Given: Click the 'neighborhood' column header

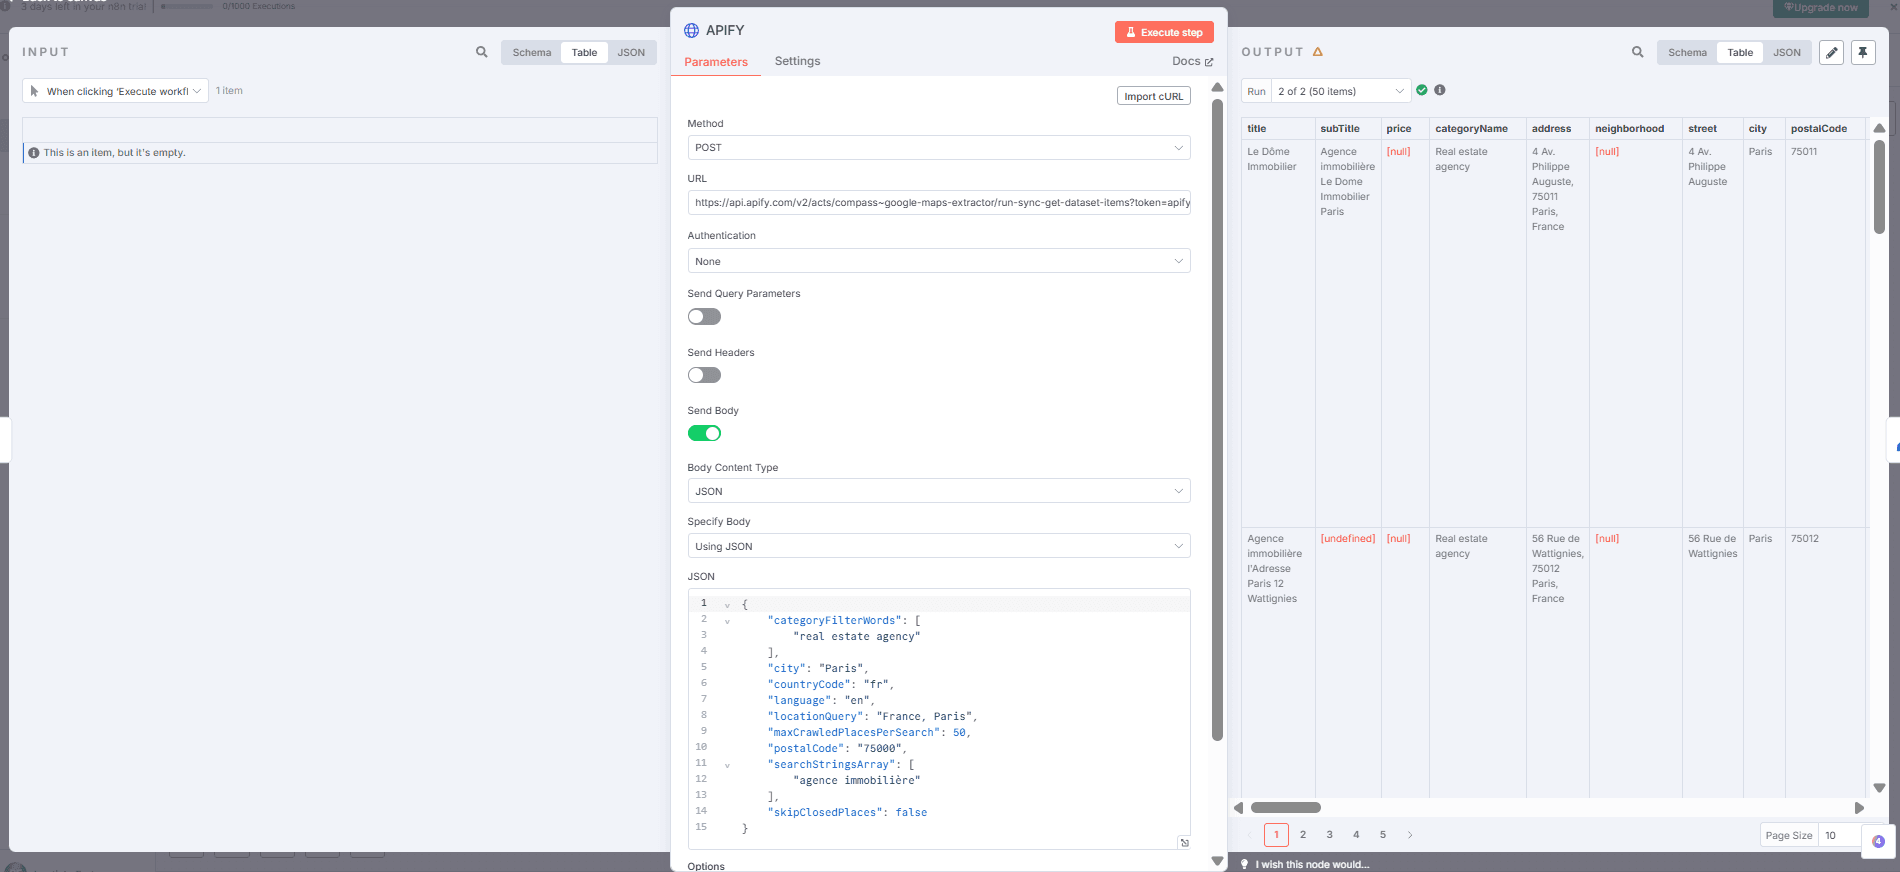Looking at the screenshot, I should (x=1635, y=128).
